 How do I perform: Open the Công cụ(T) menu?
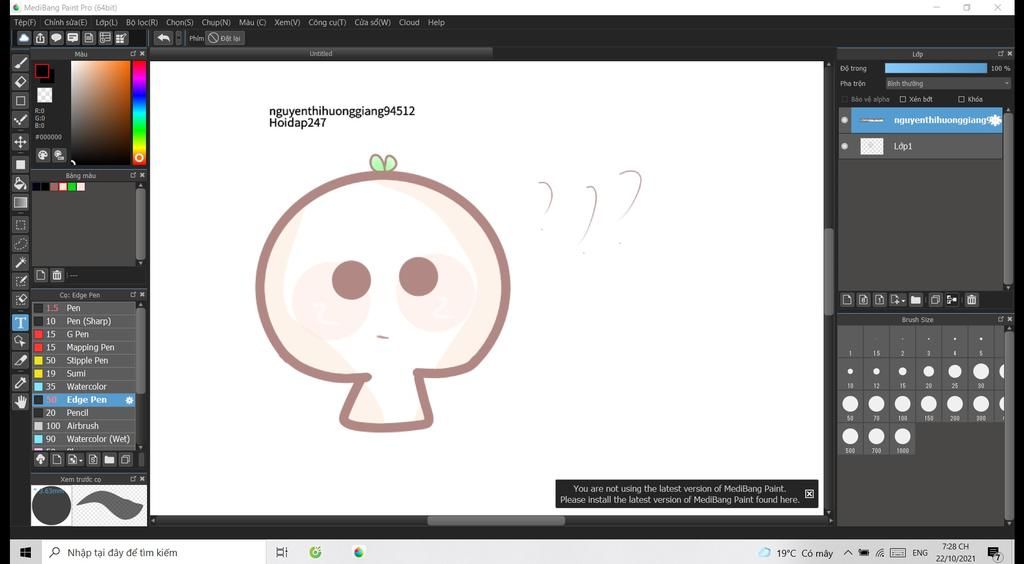click(327, 22)
